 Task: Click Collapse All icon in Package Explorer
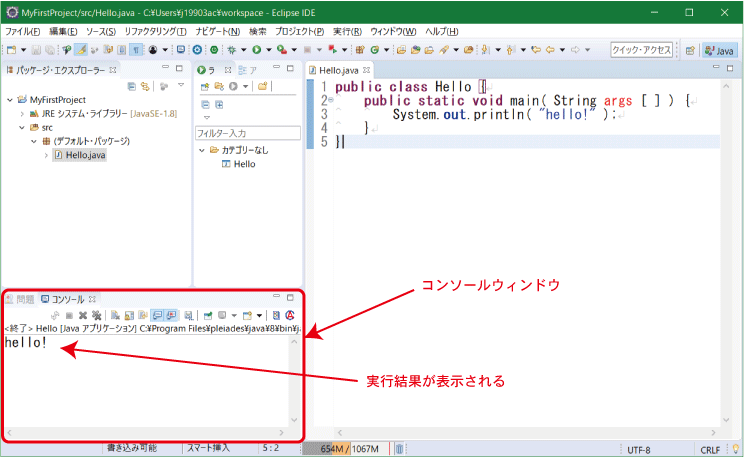131,86
